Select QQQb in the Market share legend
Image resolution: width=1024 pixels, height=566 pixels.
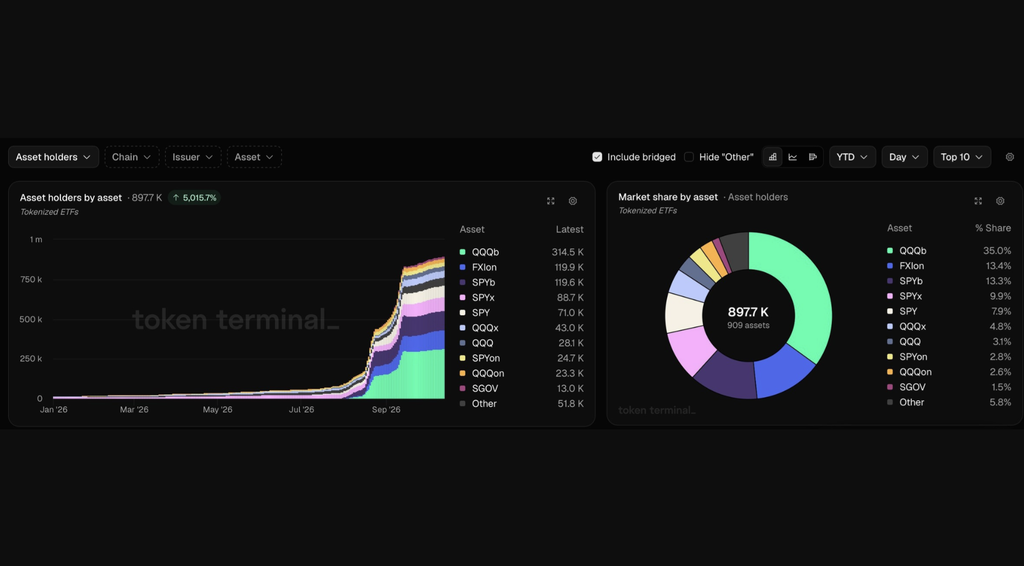click(x=912, y=251)
